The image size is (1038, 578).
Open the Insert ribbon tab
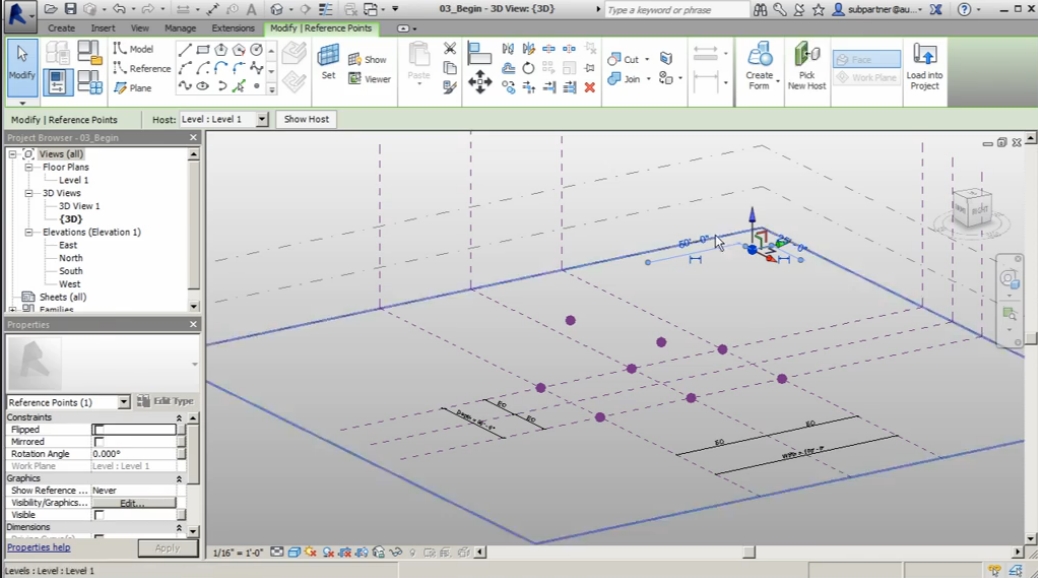tap(103, 28)
